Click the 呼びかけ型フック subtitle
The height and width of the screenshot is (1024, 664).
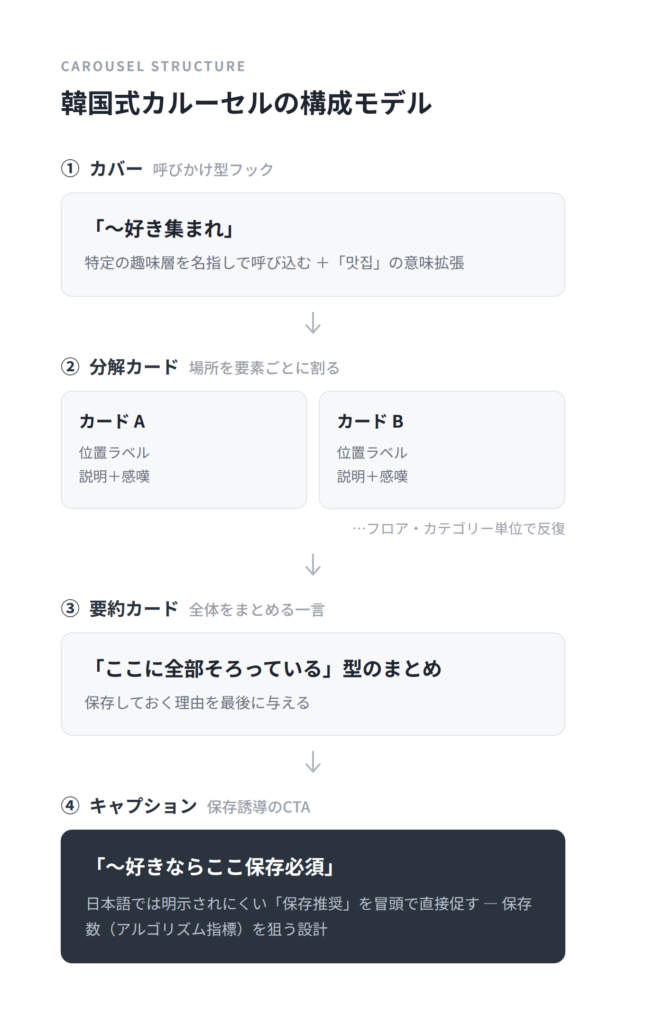tap(213, 170)
